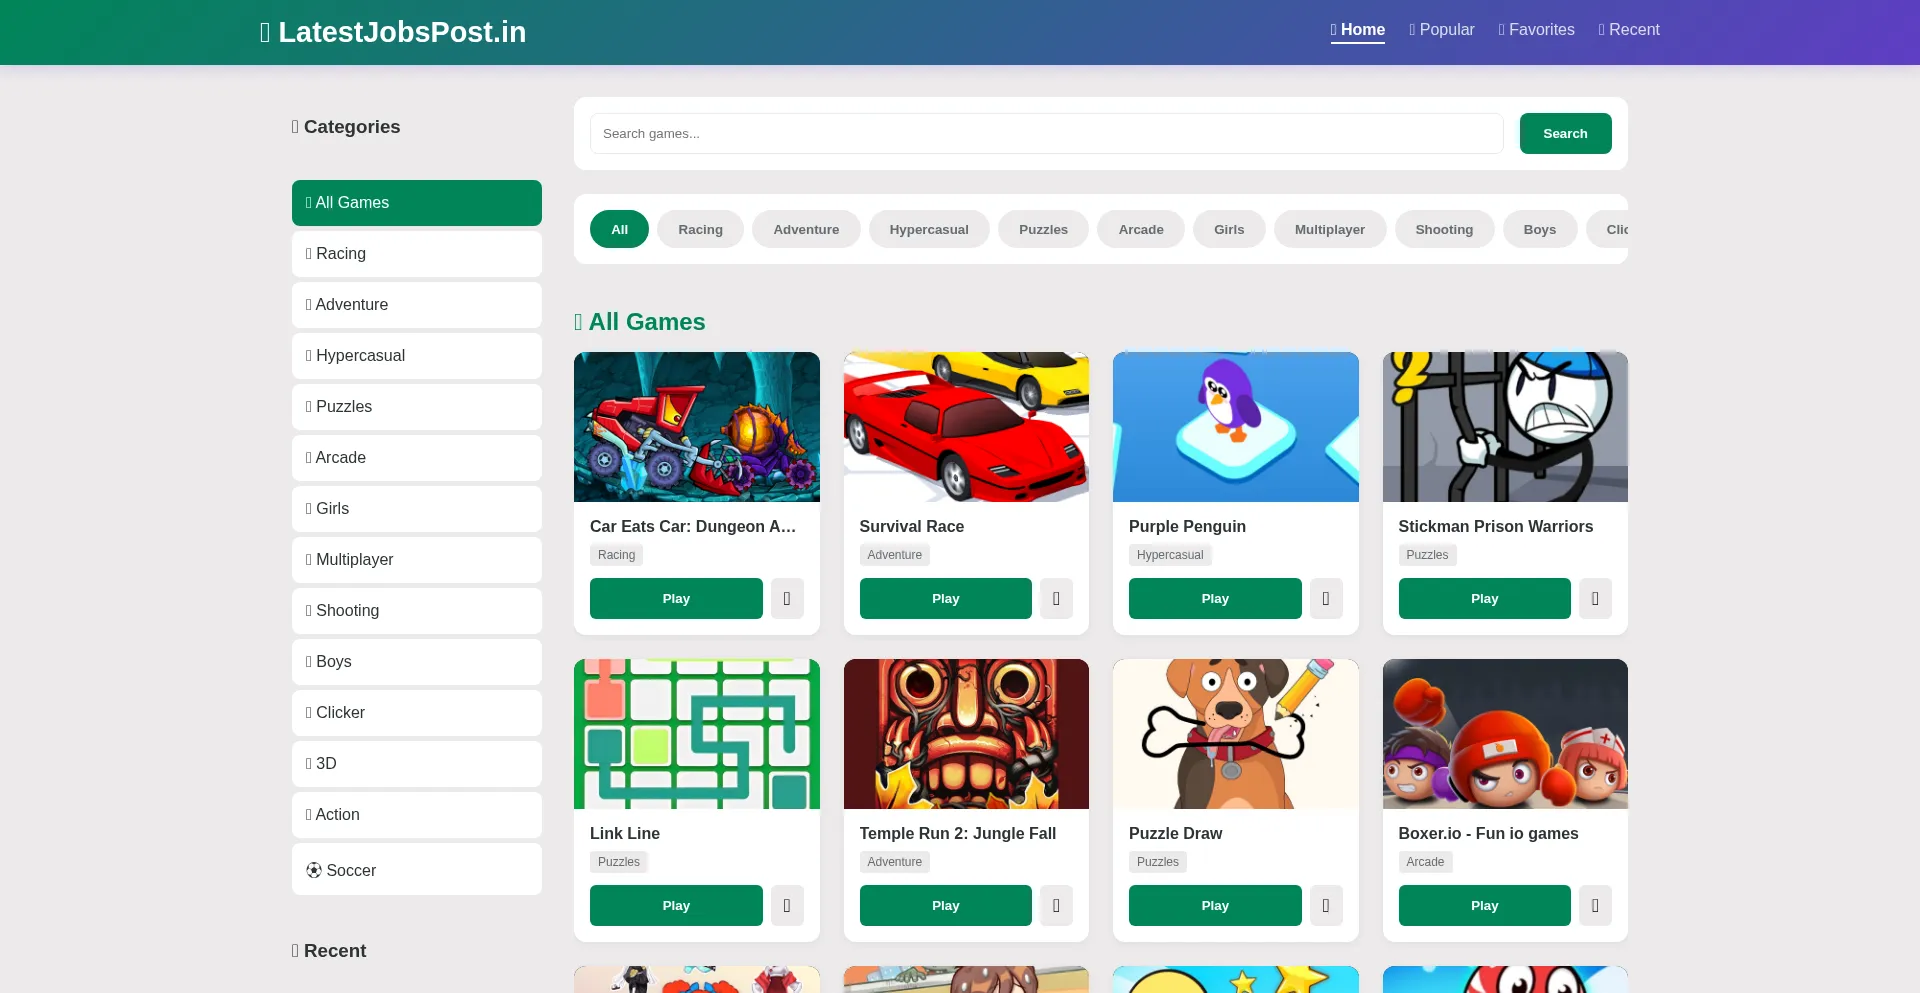1920x993 pixels.
Task: Click the icon button beside Play on Puzzle Draw card
Action: [1326, 905]
